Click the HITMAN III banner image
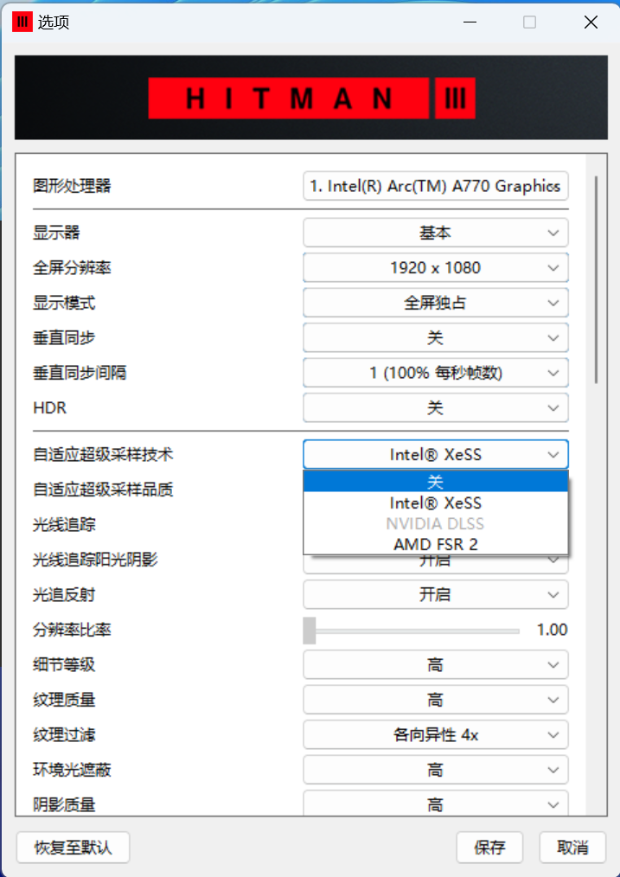 pos(311,97)
